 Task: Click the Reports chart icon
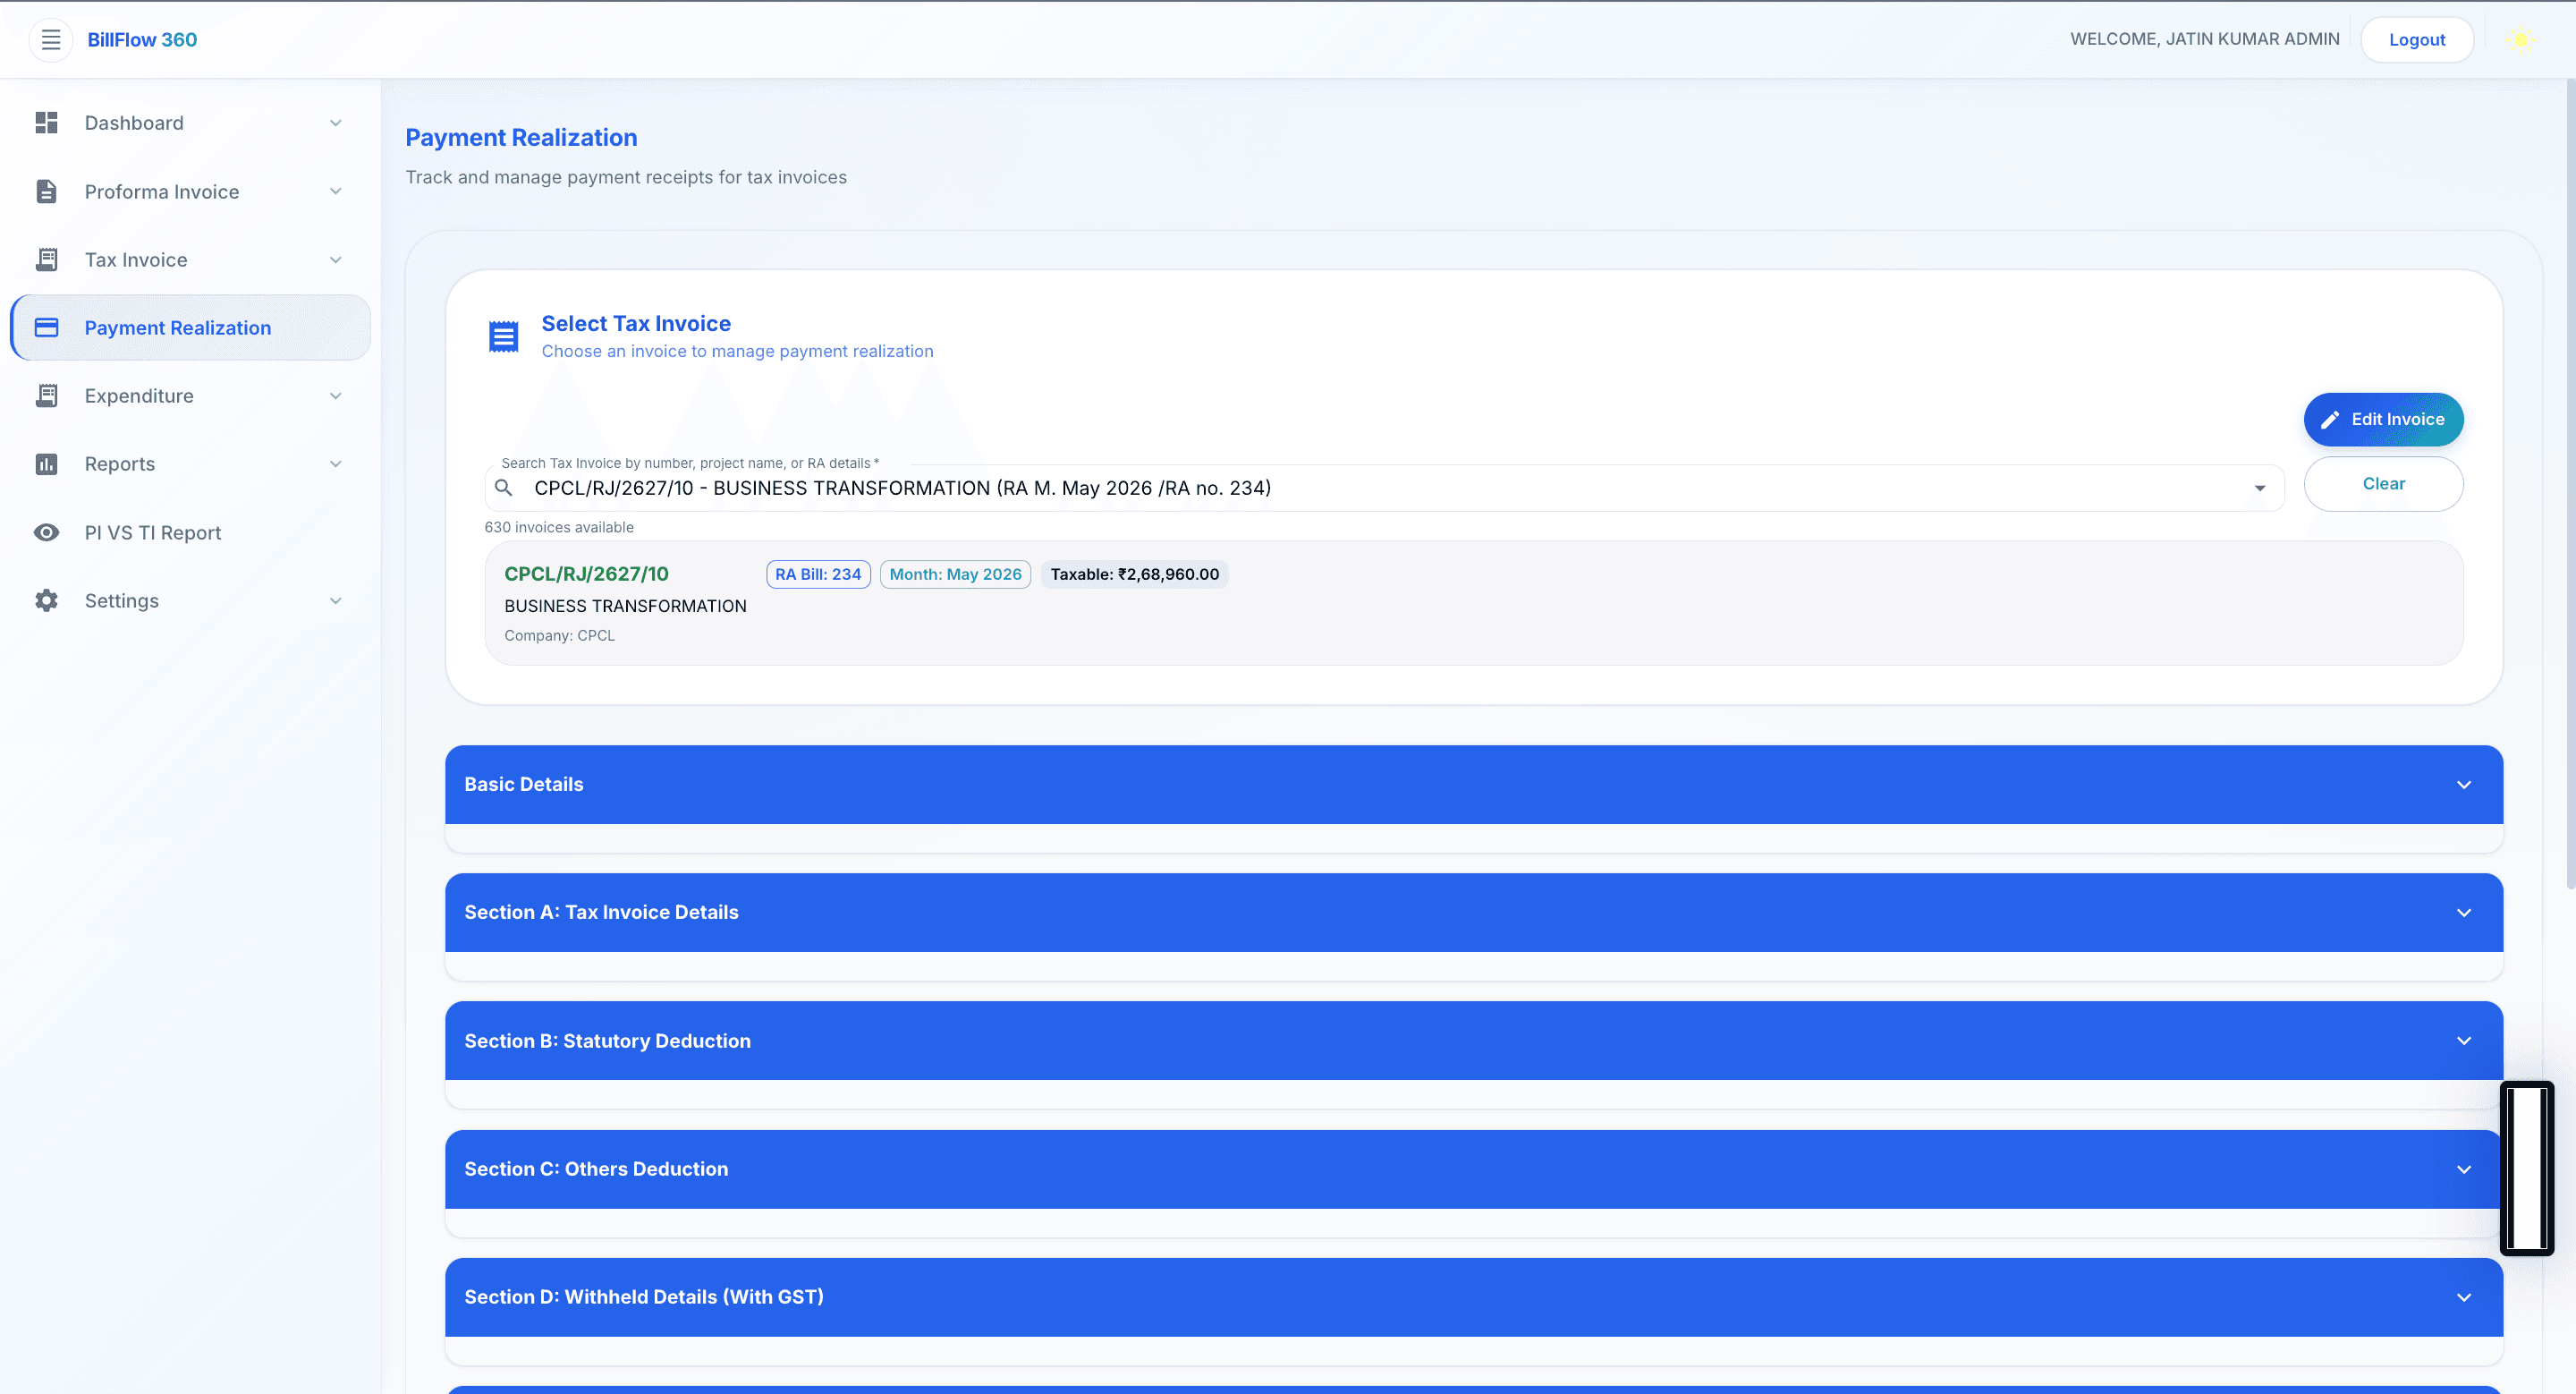click(x=47, y=464)
